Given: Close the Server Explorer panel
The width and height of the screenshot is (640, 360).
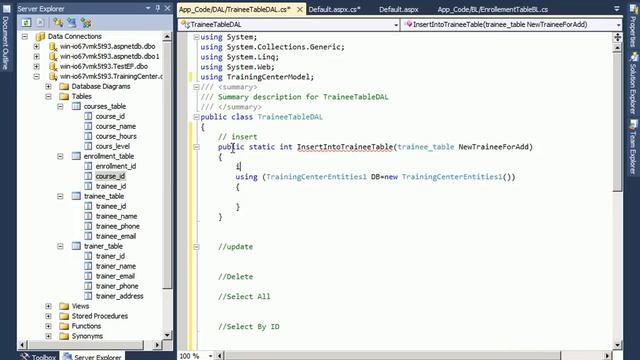Looking at the screenshot, I should tap(167, 8).
